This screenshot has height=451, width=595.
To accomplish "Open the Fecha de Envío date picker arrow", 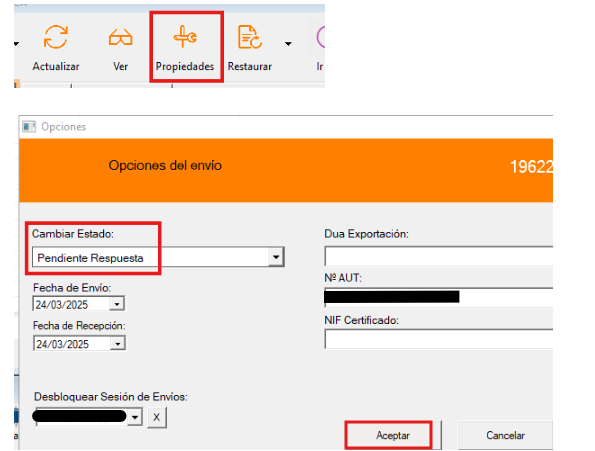I will pyautogui.click(x=117, y=304).
